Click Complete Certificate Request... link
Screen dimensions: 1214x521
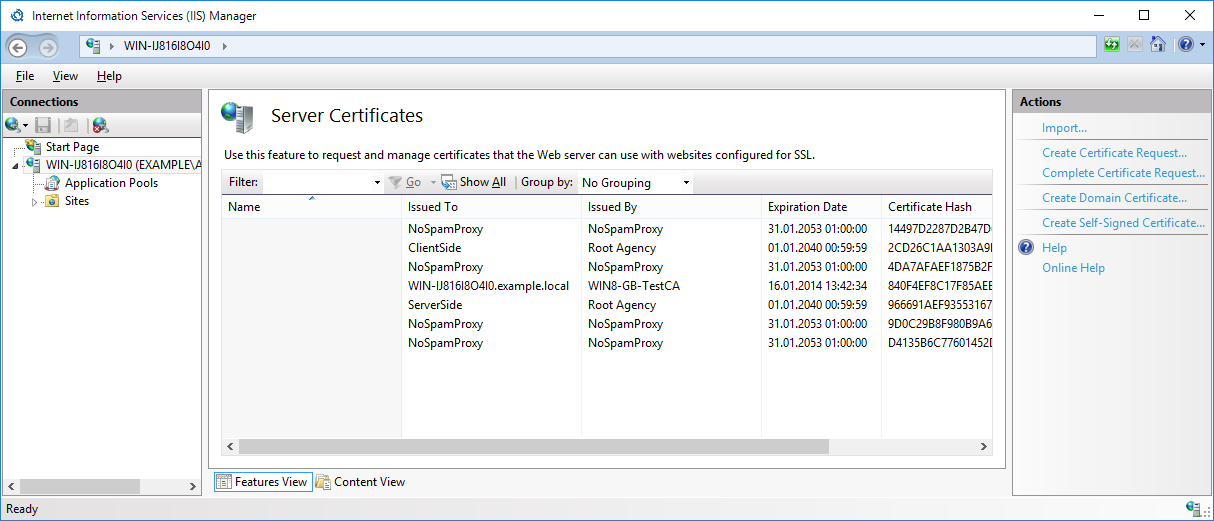point(1123,173)
